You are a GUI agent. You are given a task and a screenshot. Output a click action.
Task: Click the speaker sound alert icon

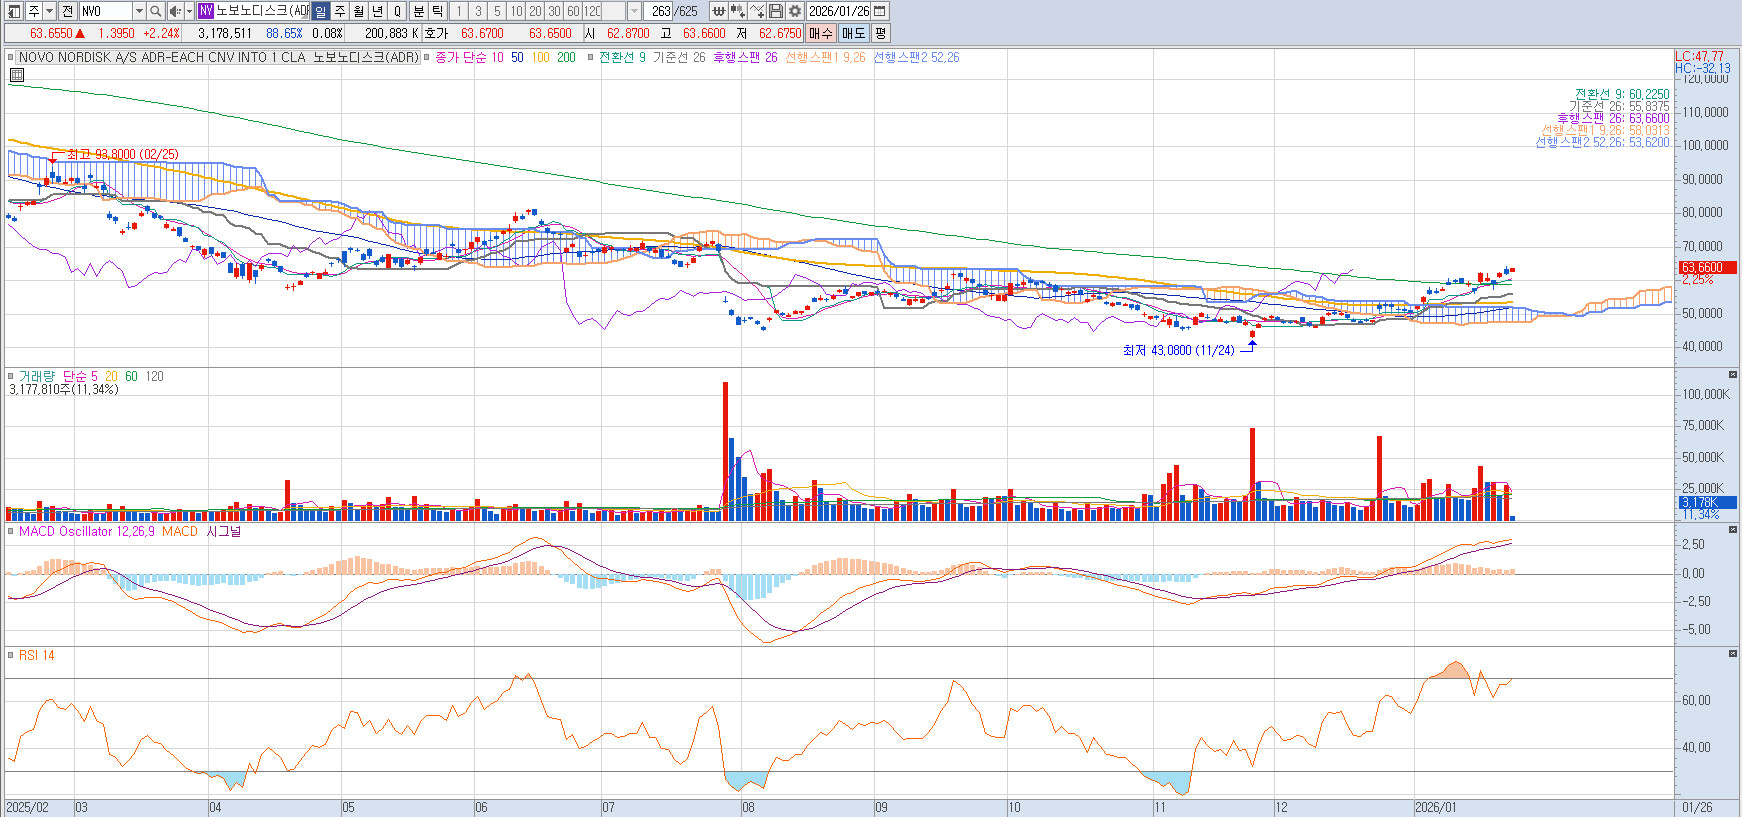click(175, 11)
